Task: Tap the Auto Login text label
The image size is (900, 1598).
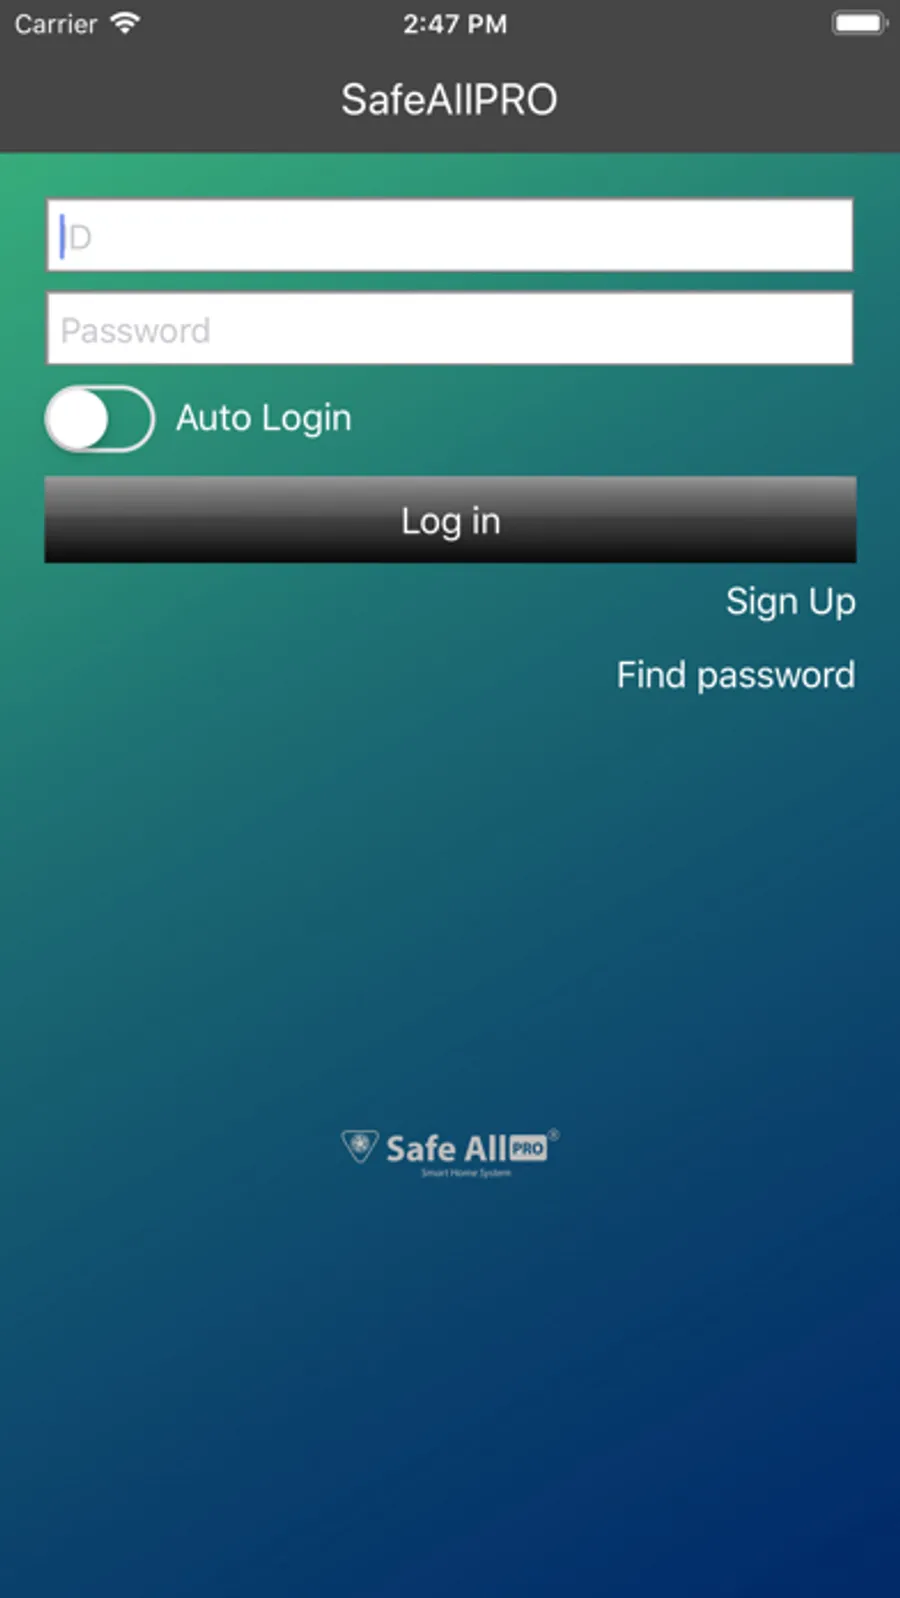Action: point(264,418)
